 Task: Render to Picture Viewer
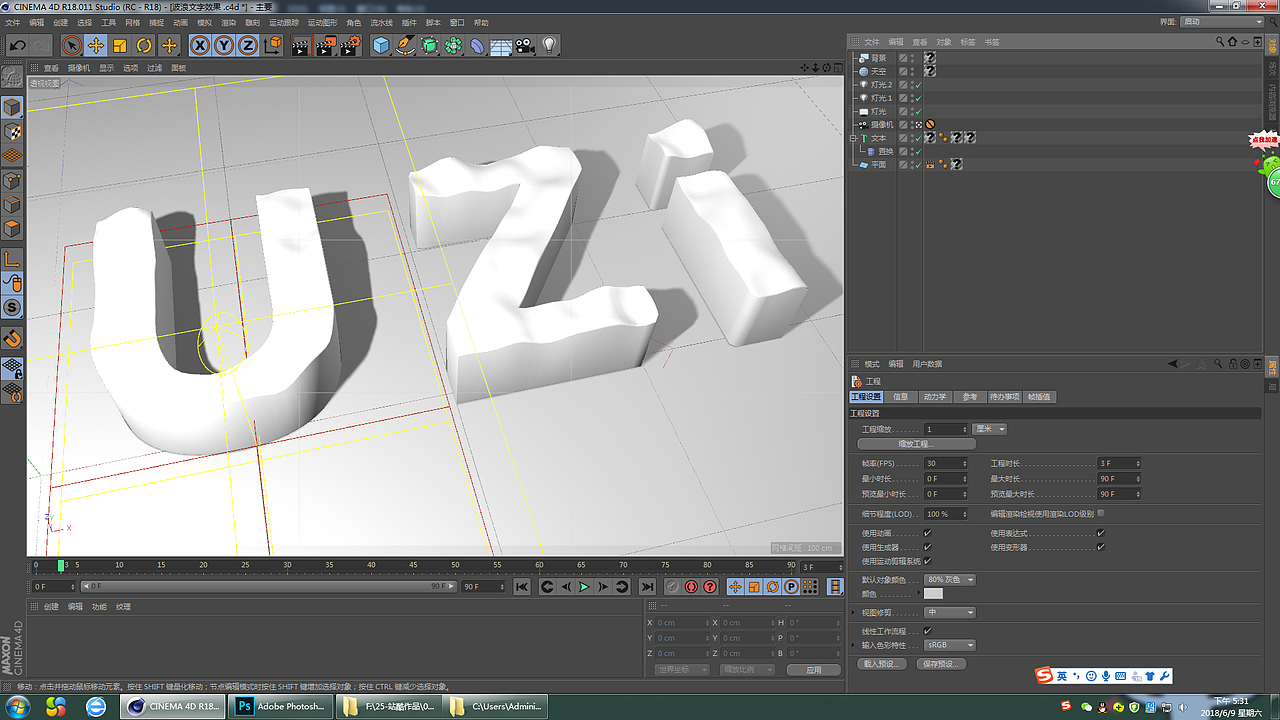tap(327, 45)
